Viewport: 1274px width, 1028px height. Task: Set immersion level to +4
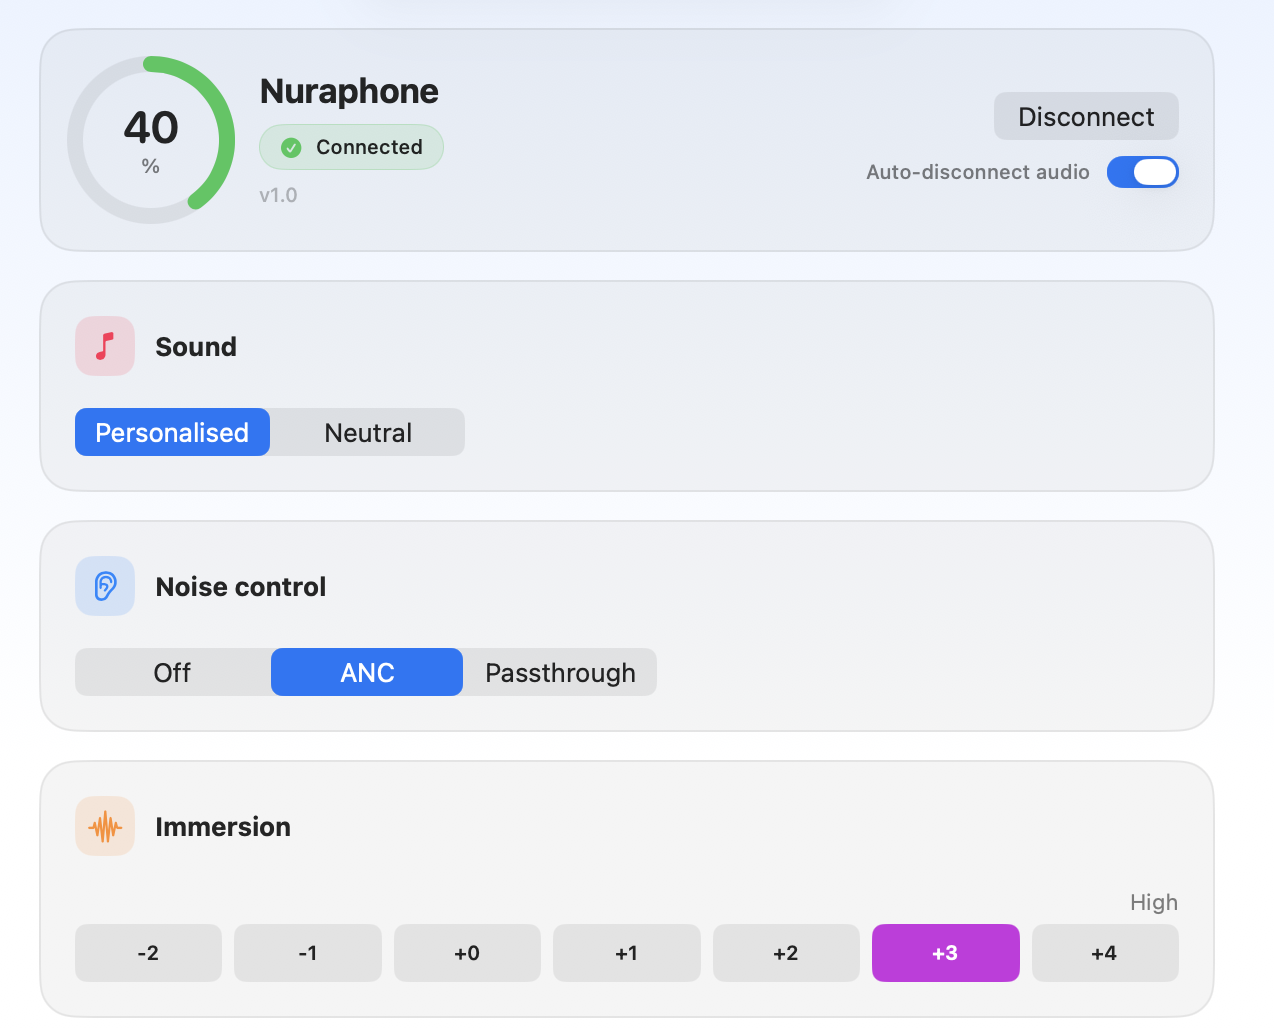[x=1105, y=953]
